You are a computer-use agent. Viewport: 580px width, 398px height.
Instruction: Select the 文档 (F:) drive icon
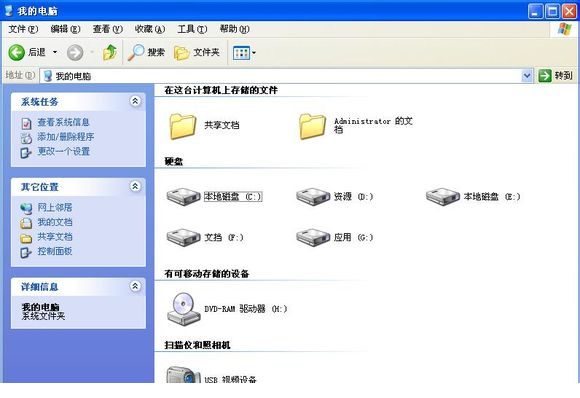[x=183, y=237]
